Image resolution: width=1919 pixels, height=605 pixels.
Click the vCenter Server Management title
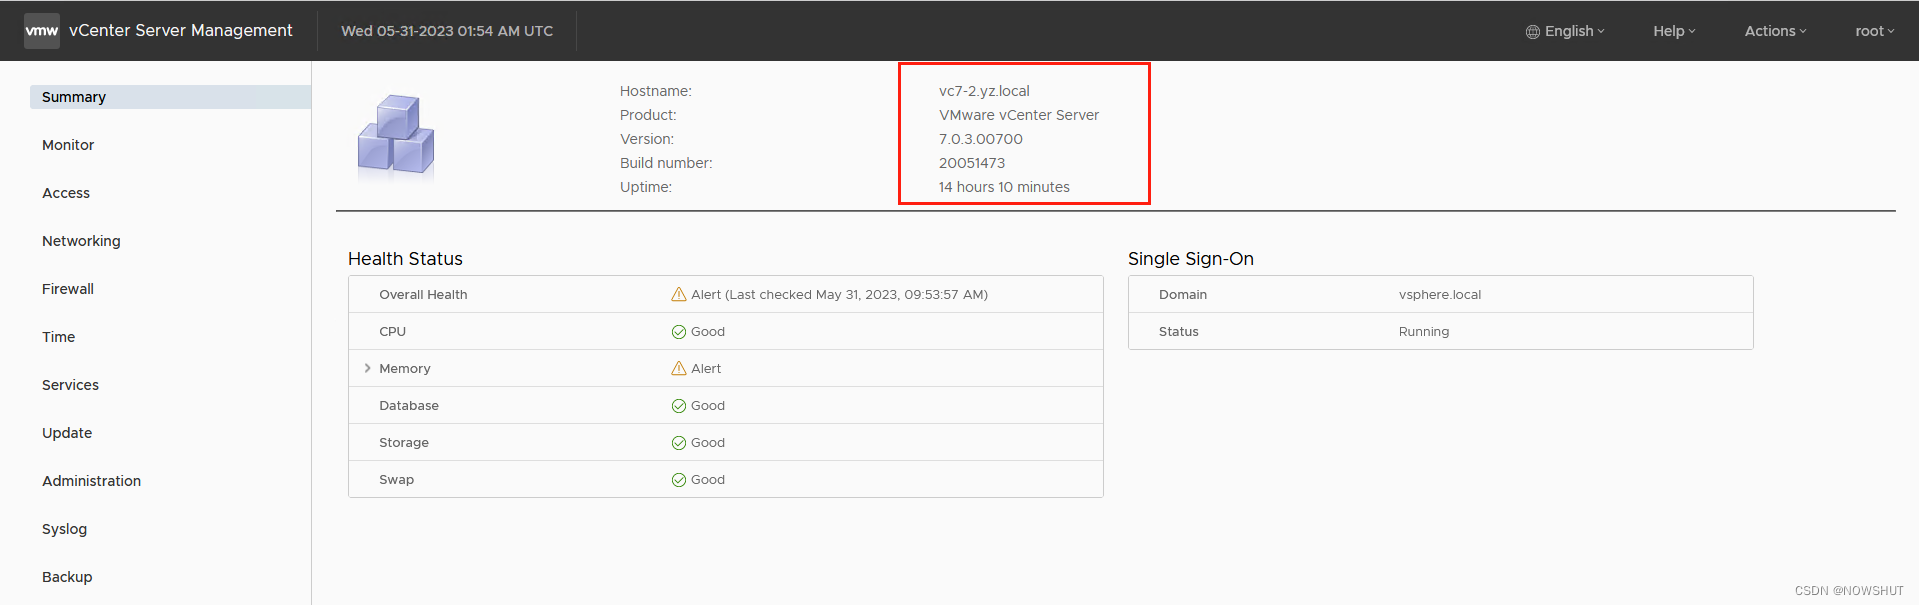[181, 31]
